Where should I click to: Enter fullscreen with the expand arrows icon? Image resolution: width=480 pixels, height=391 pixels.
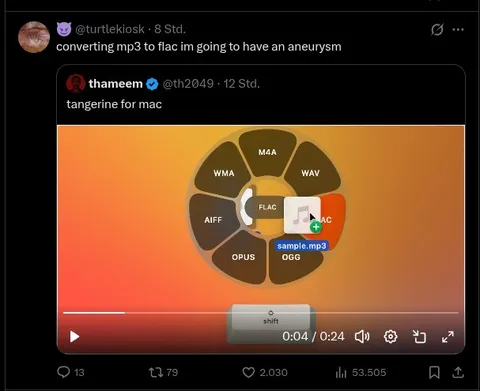pos(448,337)
